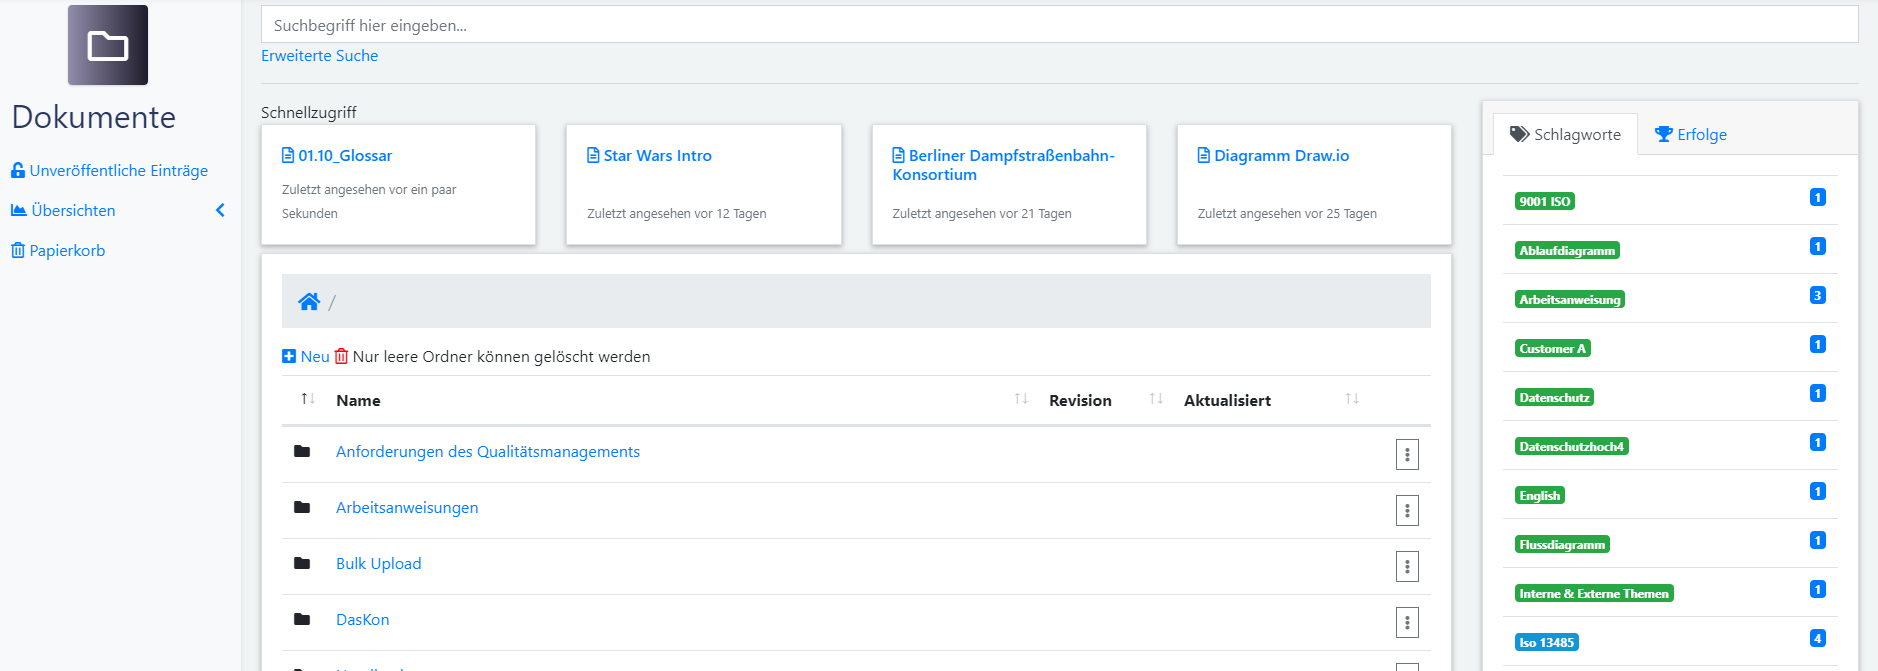Click the trash icon beside Papierkorb
Screen dimensions: 1878x671
pyautogui.click(x=18, y=250)
